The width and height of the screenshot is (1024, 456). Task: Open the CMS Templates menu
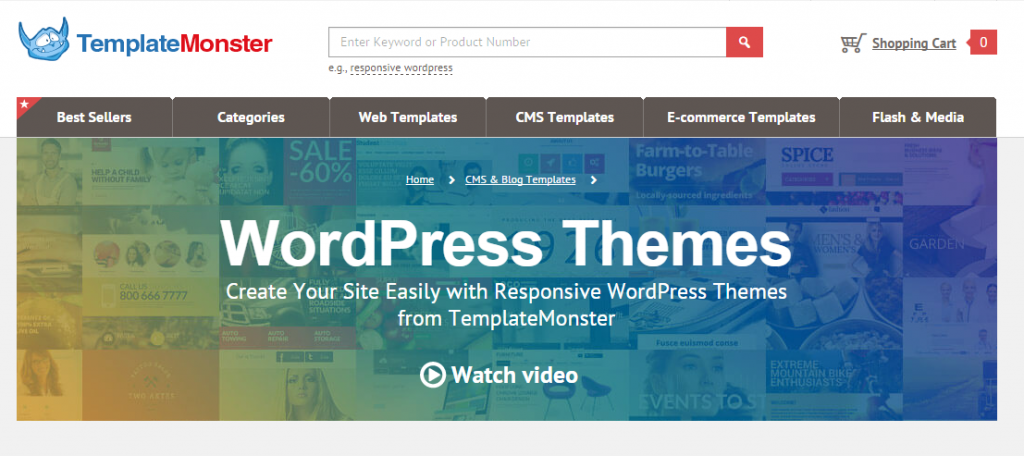(x=565, y=118)
